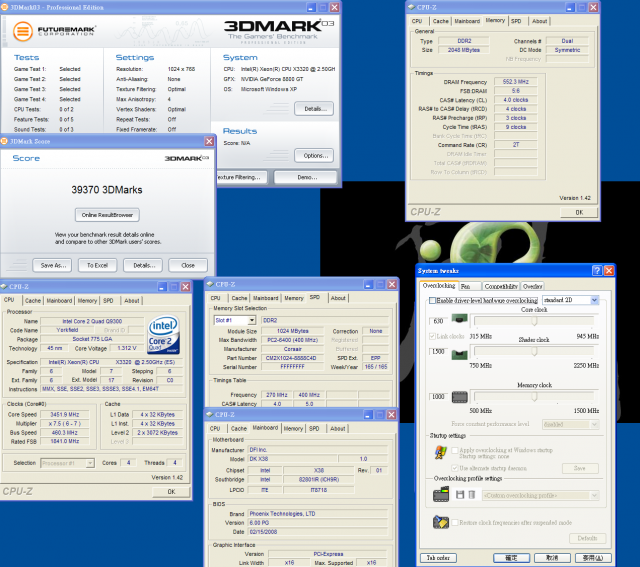Close the System tweaks dialog
The image size is (640, 567).
coord(609,270)
